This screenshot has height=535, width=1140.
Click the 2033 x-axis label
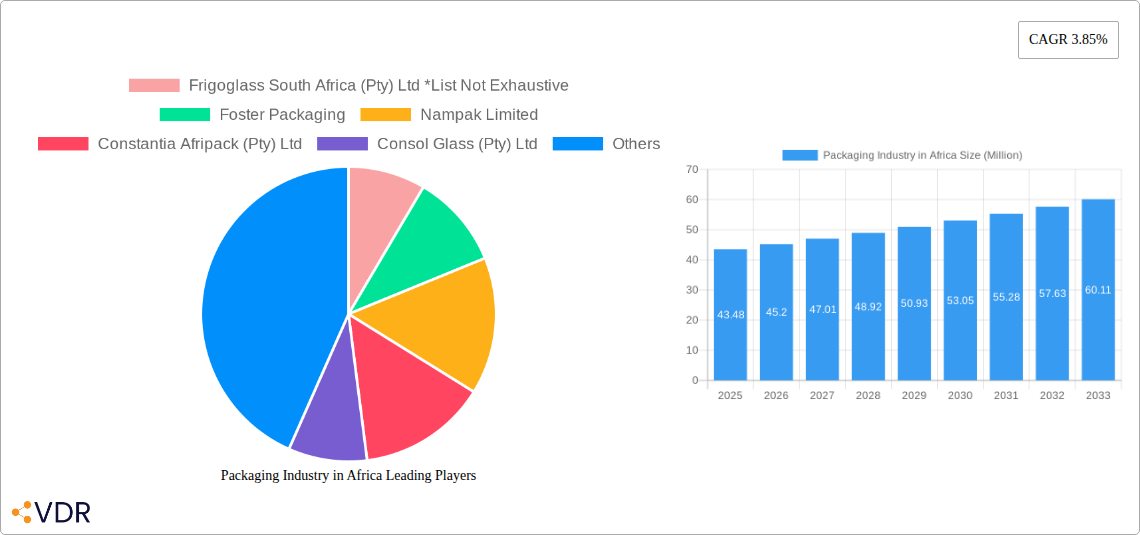1099,395
